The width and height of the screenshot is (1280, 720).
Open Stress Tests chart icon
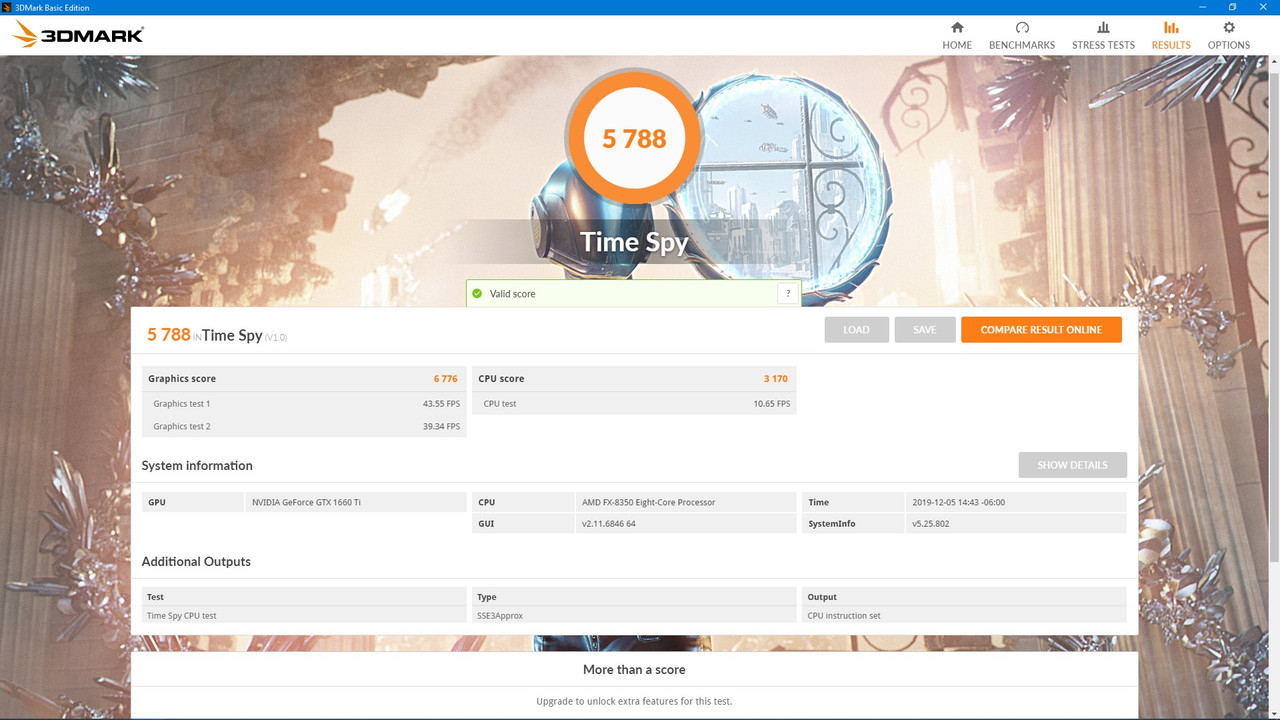1103,28
